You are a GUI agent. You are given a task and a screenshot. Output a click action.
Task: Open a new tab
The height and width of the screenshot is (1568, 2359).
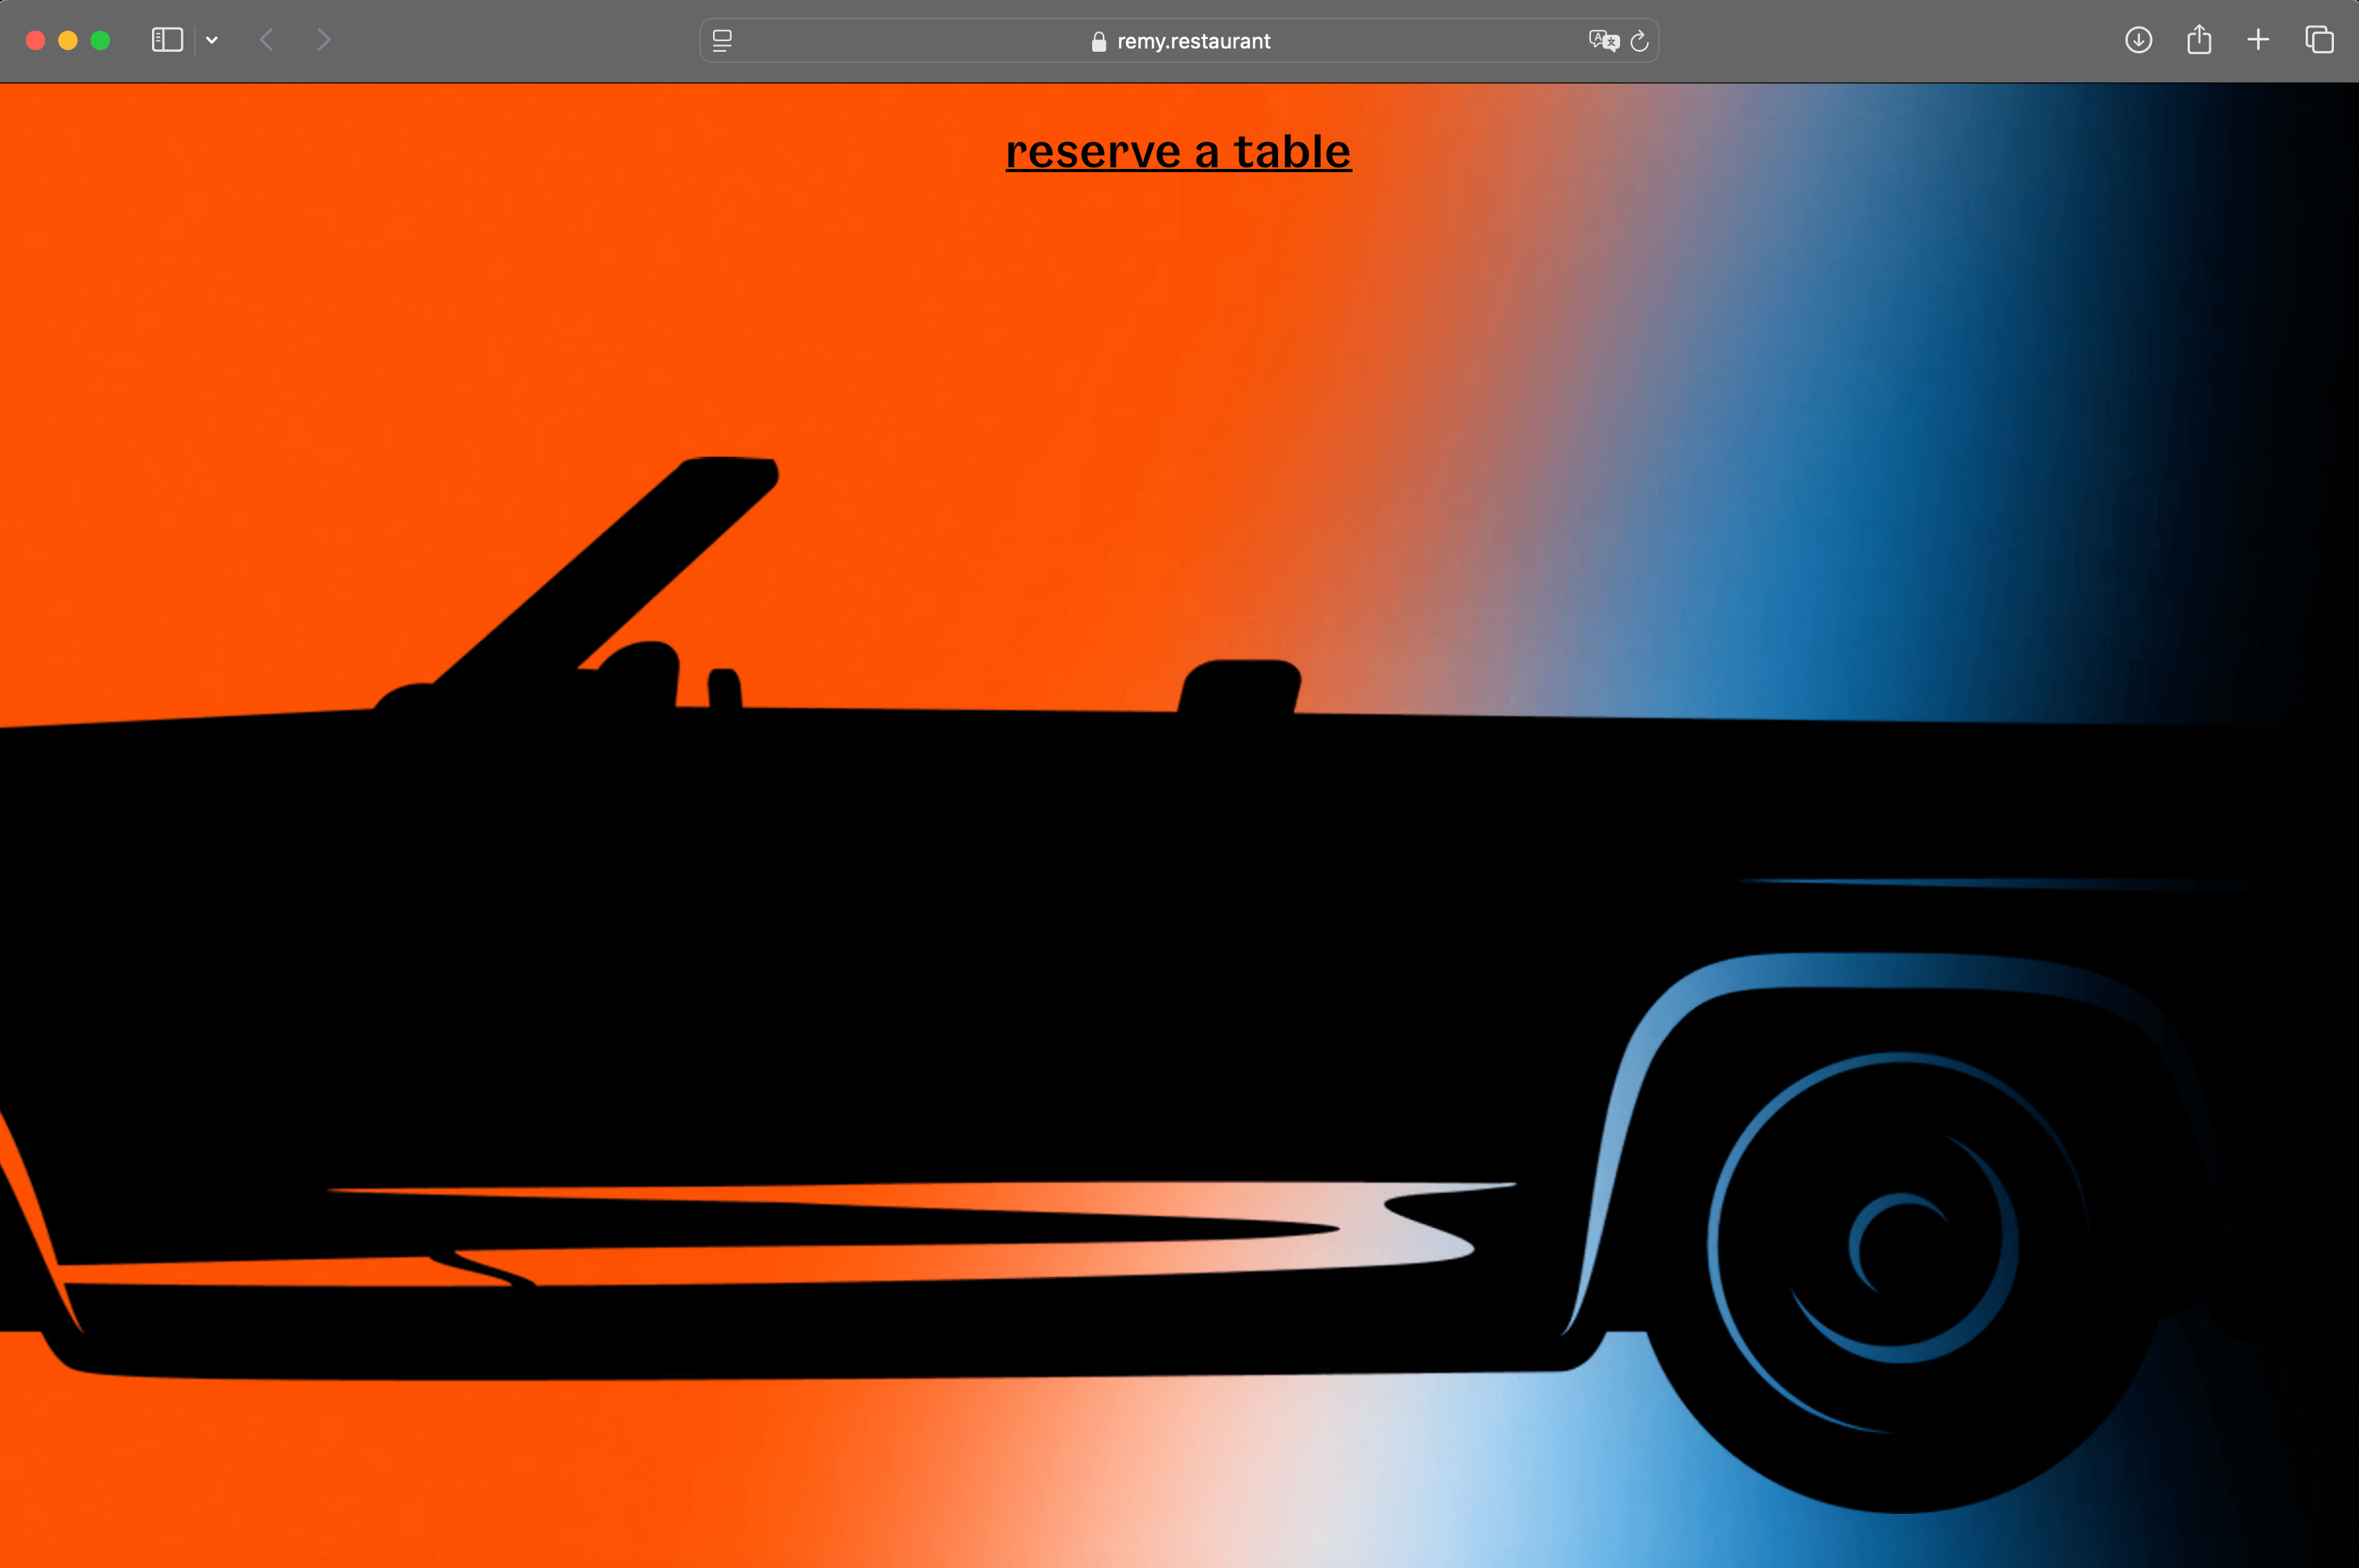(x=2258, y=40)
